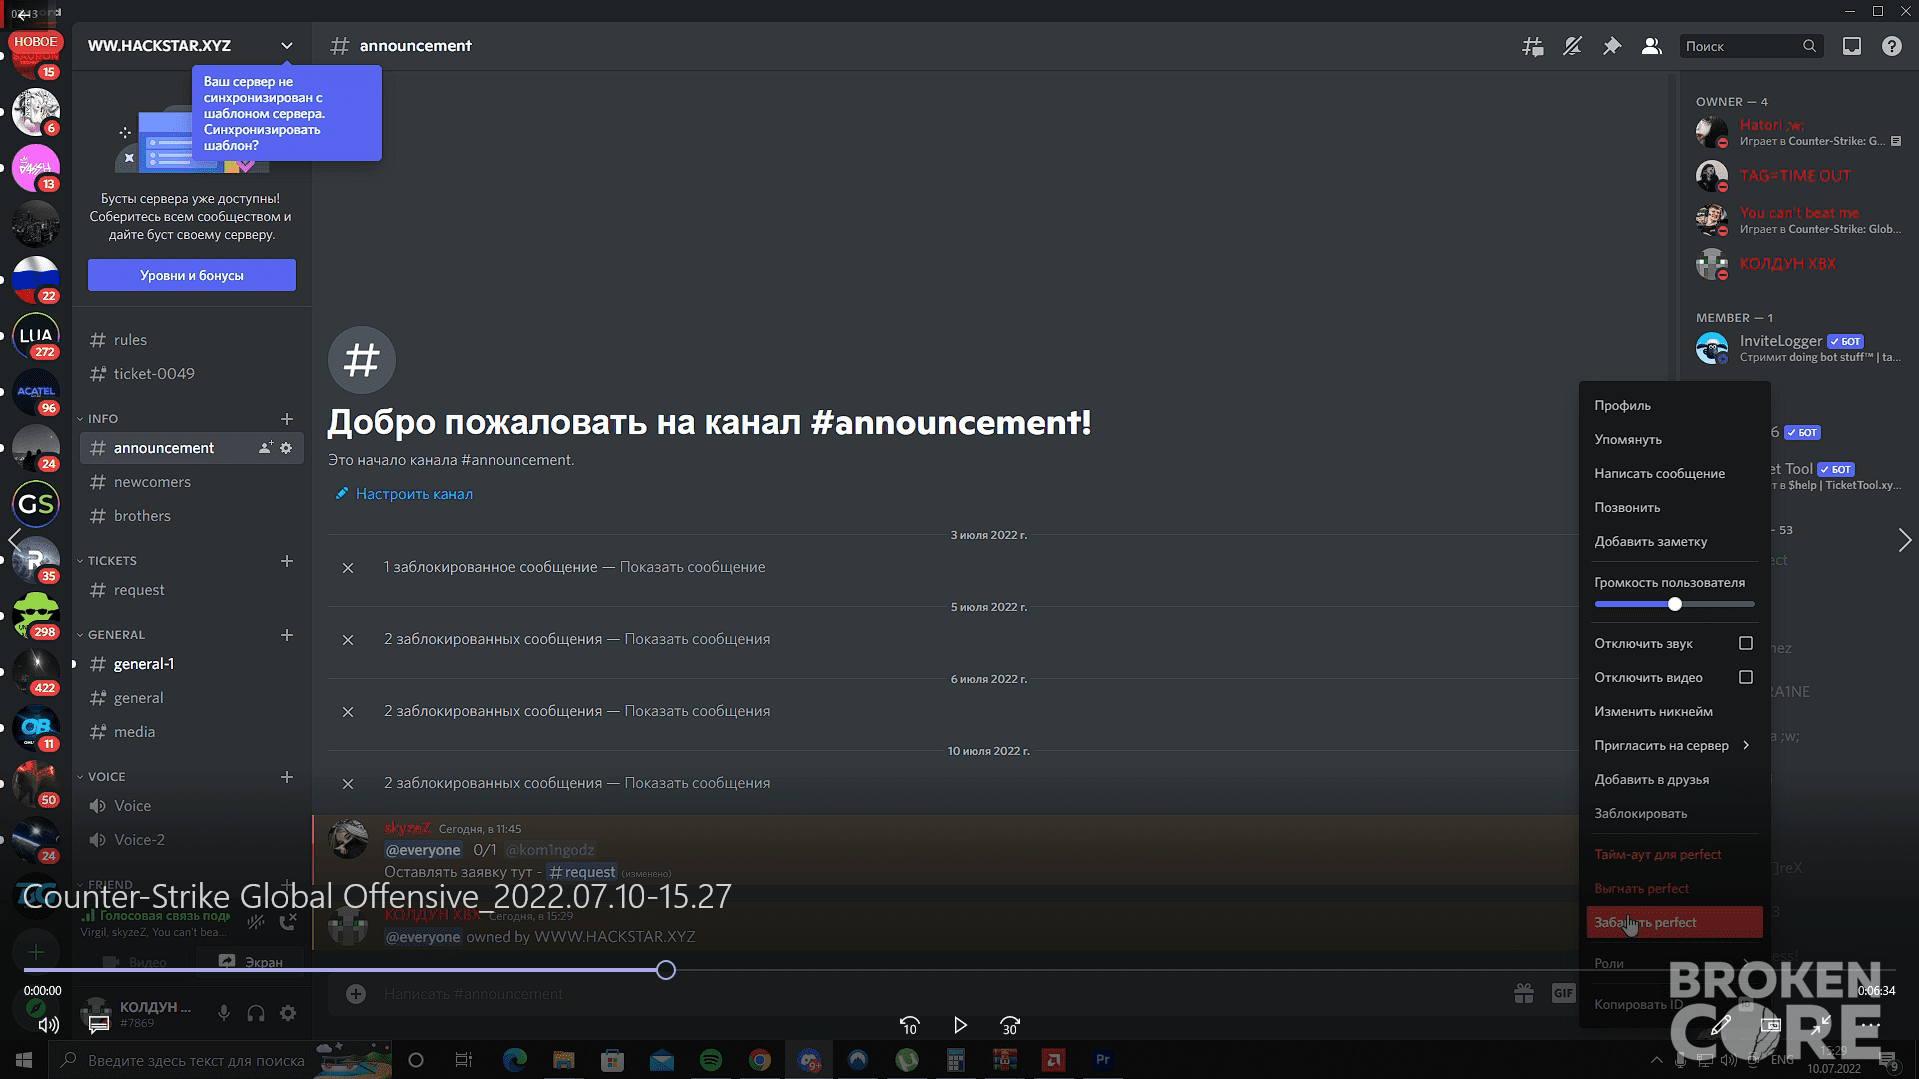The image size is (1919, 1079).
Task: Check the 'Отключить звук' checkbox
Action: click(x=1745, y=643)
